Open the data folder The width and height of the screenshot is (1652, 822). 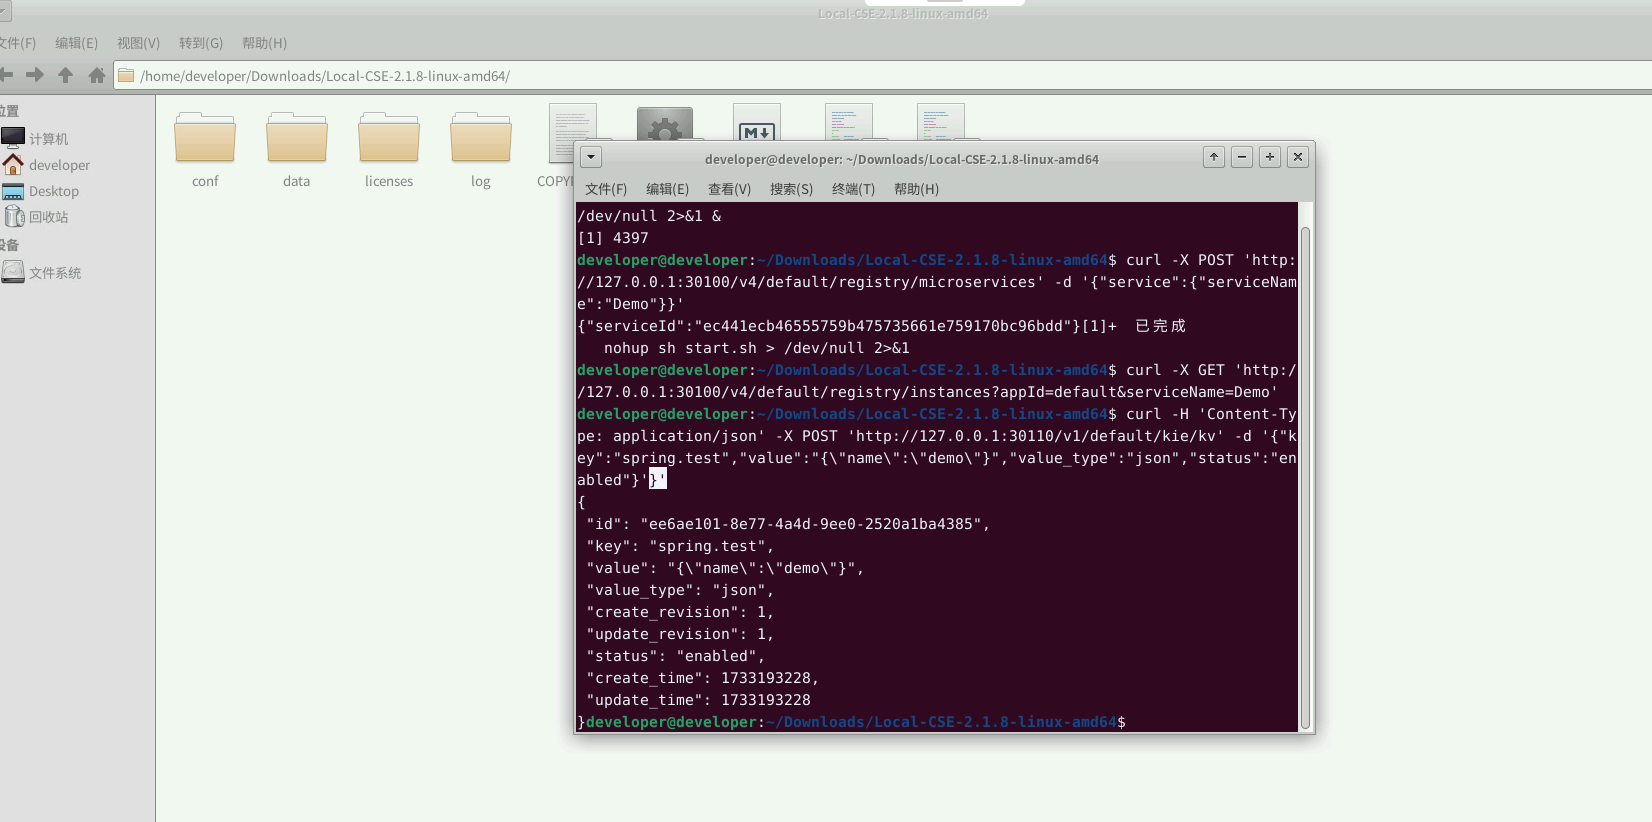pyautogui.click(x=297, y=138)
